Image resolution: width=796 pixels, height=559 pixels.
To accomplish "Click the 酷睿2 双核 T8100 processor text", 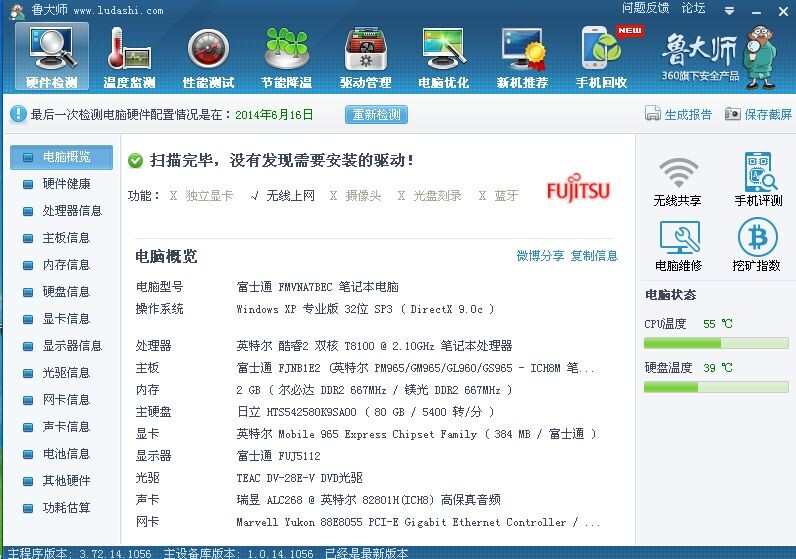I will 374,346.
